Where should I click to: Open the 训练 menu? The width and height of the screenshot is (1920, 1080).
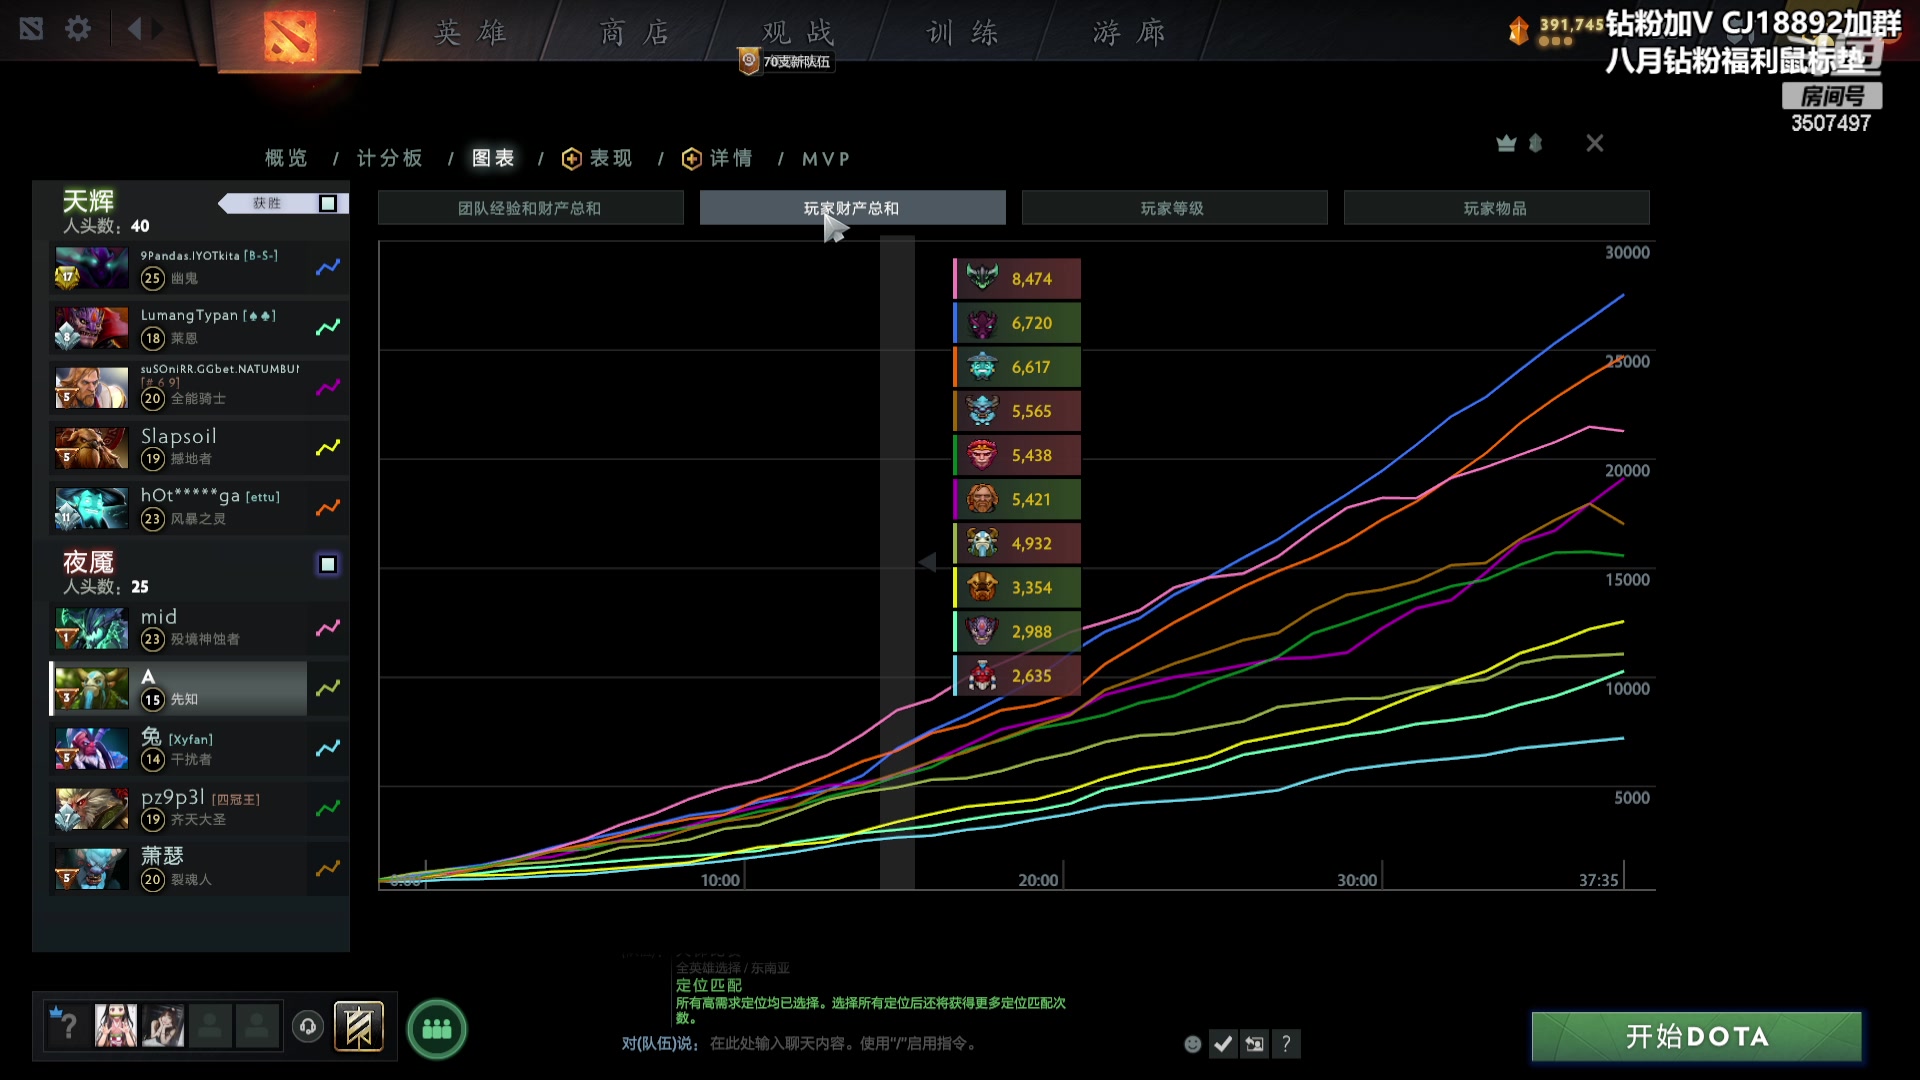963,33
